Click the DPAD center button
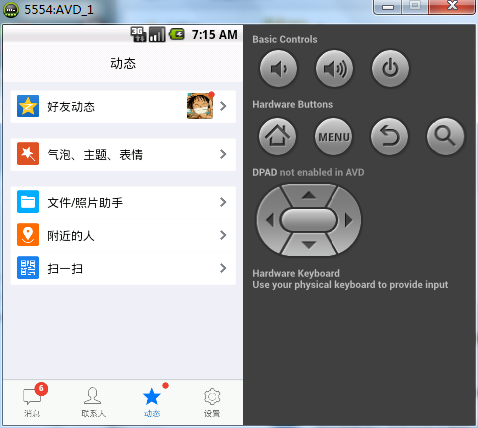This screenshot has width=478, height=428. [x=309, y=220]
